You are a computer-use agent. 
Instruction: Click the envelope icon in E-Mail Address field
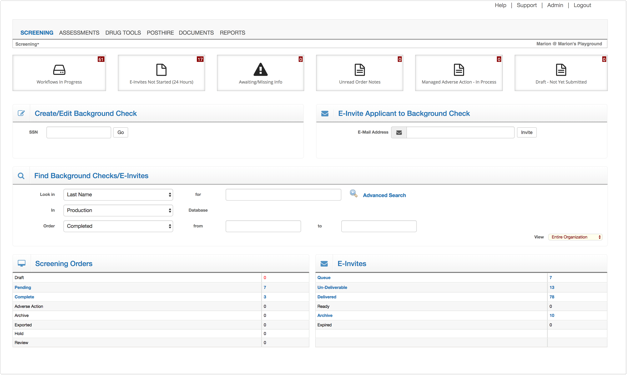(399, 132)
